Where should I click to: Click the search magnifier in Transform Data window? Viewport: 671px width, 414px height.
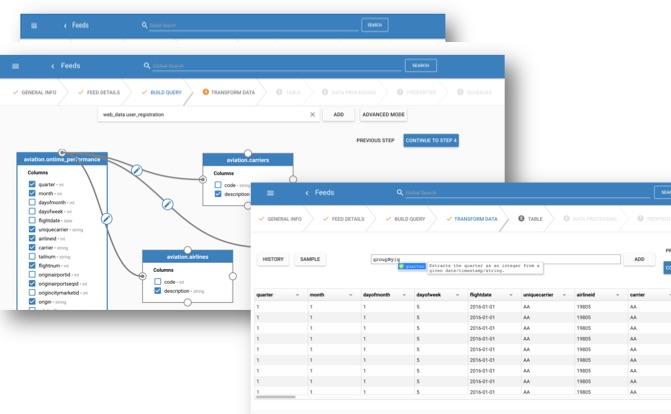click(x=400, y=193)
